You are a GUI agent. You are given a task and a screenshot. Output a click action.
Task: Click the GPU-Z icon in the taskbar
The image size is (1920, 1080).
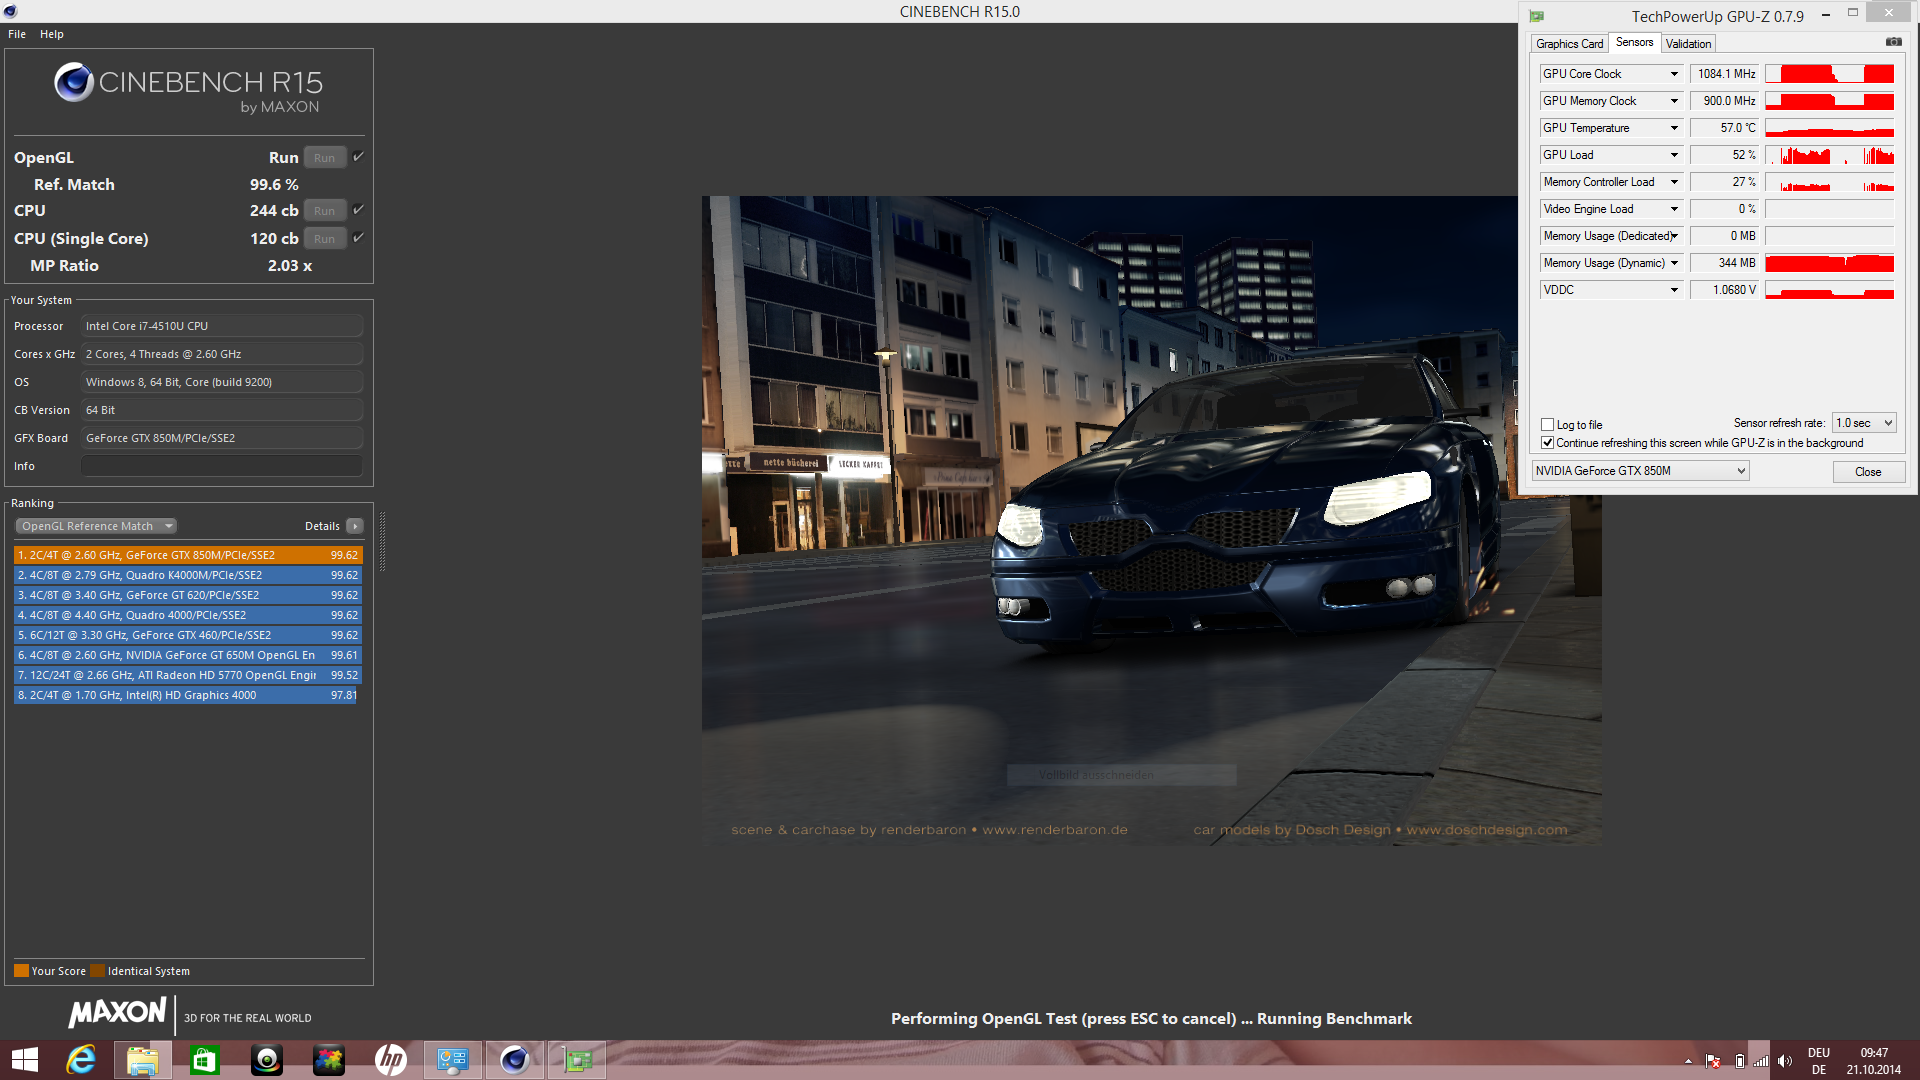tap(576, 1060)
